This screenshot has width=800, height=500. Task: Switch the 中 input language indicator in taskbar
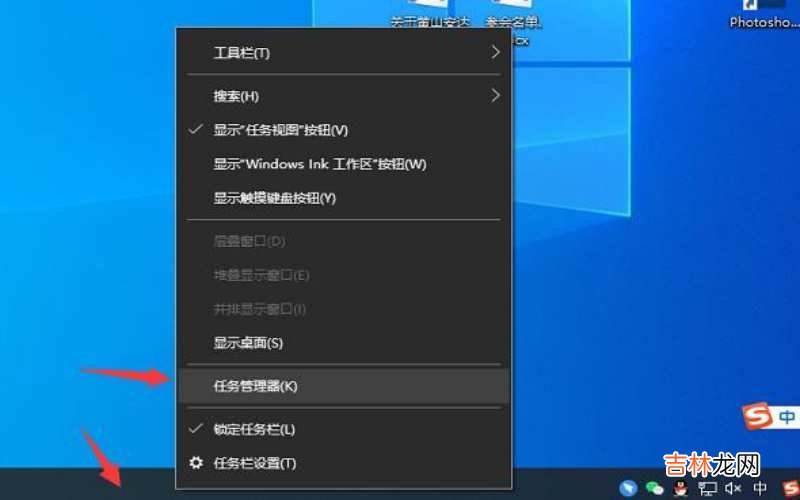tap(759, 488)
